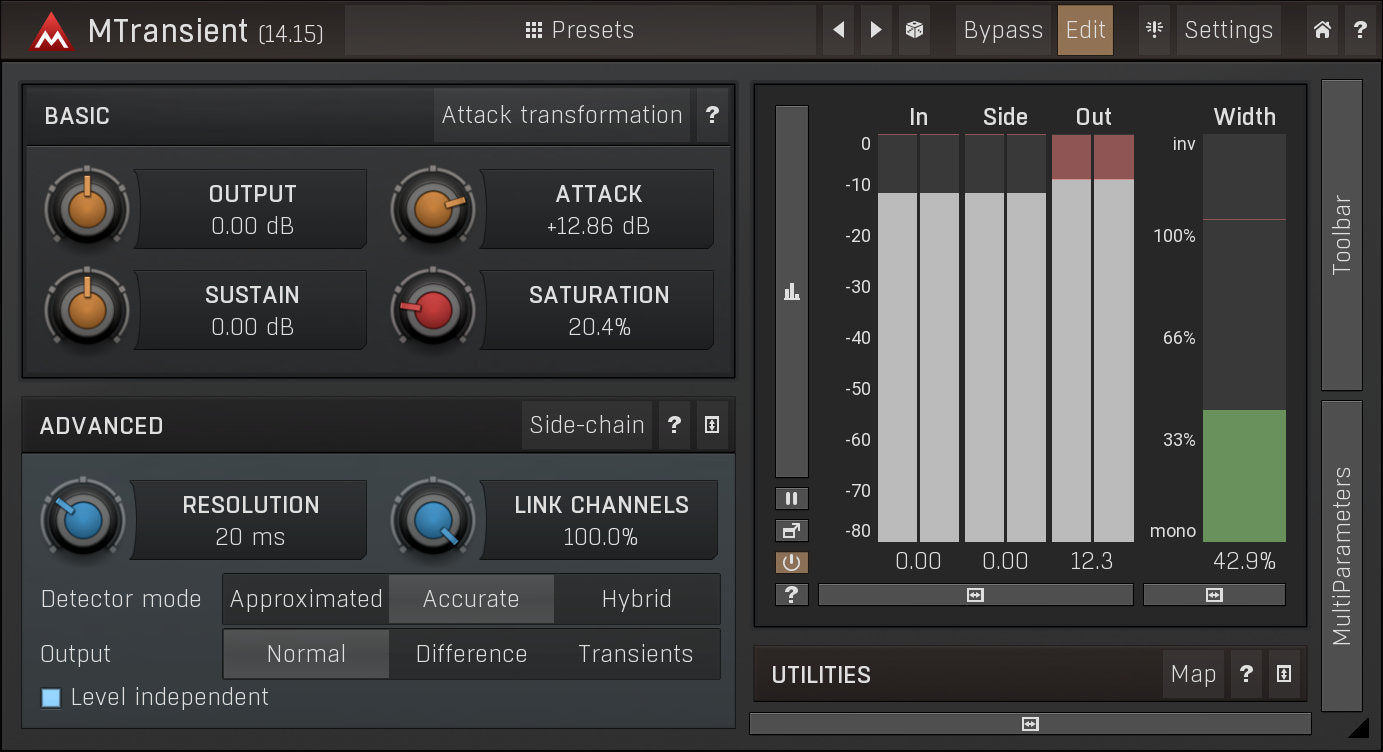This screenshot has width=1383, height=752.
Task: Adjust the Attack knob
Action: [433, 208]
